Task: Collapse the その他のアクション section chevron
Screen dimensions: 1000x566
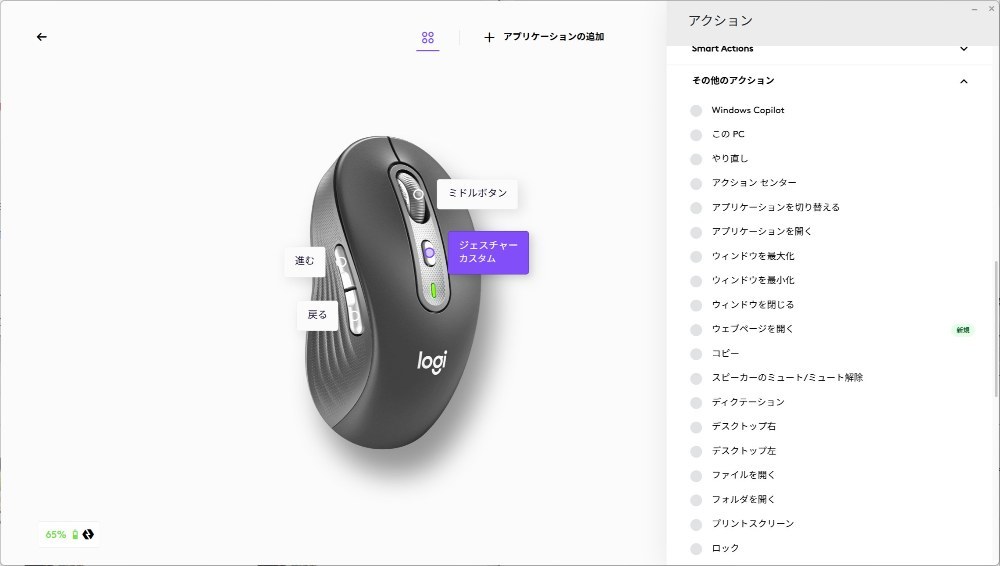Action: [x=964, y=81]
